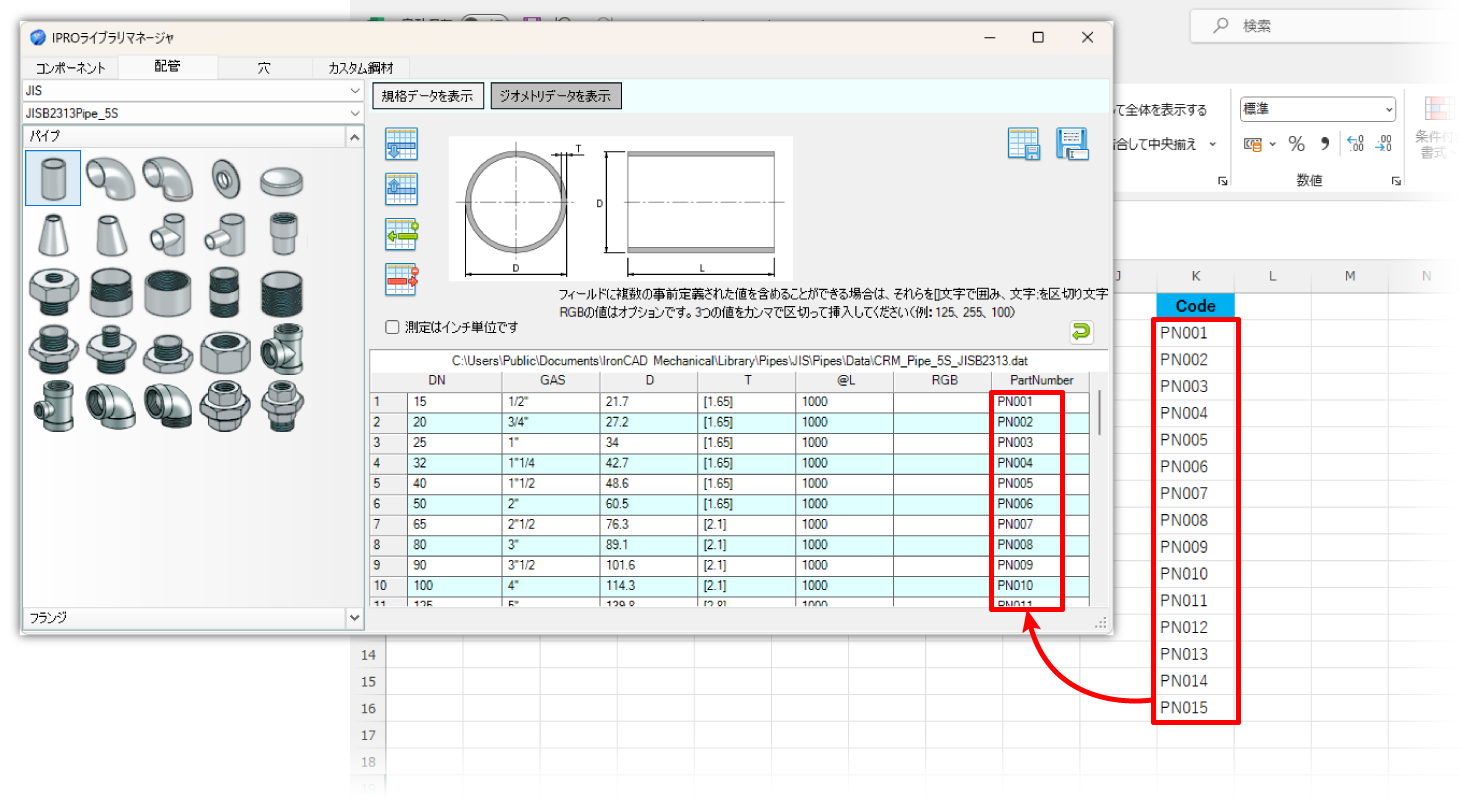Select Excel row 17 header

pyautogui.click(x=369, y=735)
